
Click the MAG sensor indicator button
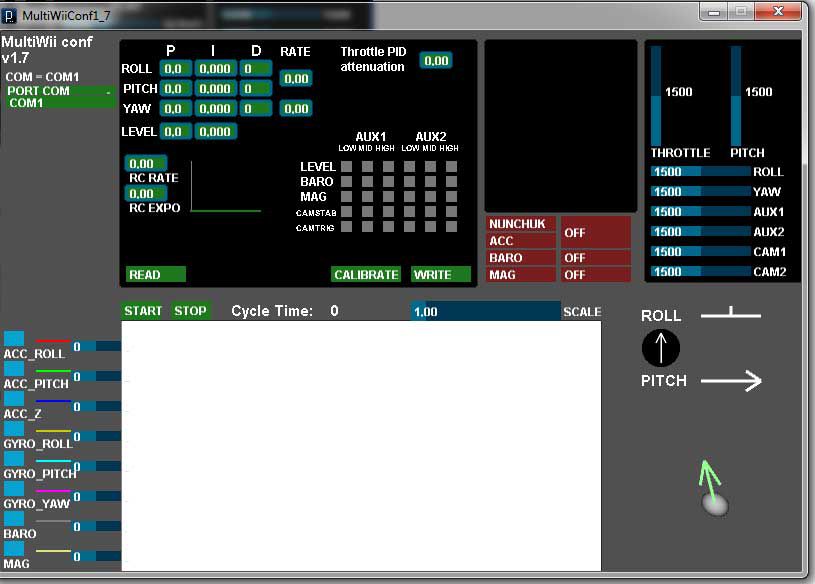[x=521, y=274]
